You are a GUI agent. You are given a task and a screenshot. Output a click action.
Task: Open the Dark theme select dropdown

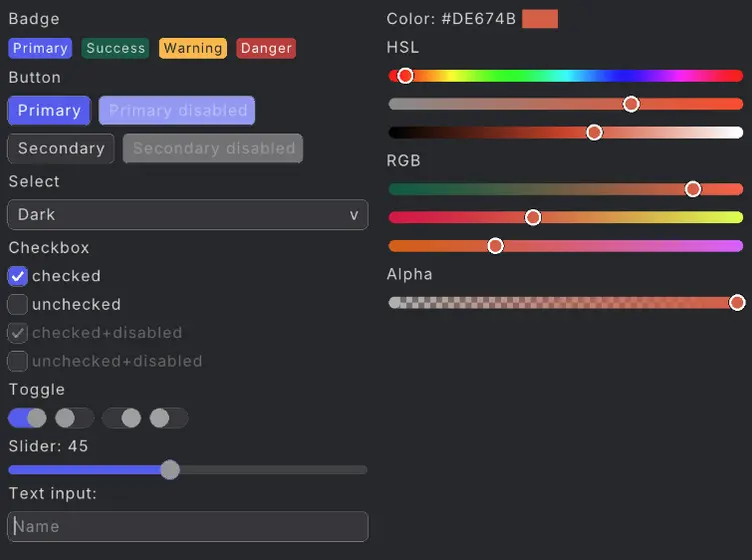(188, 215)
